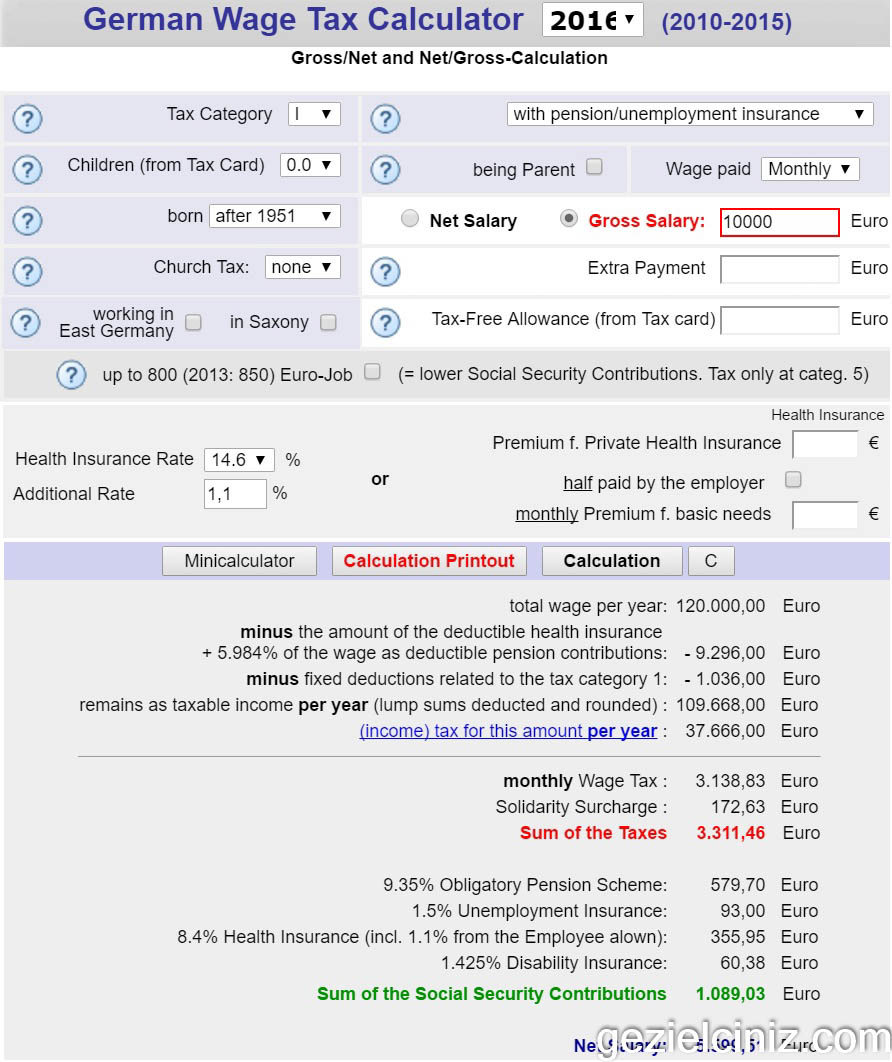Open the year selection dropdown

tap(593, 20)
